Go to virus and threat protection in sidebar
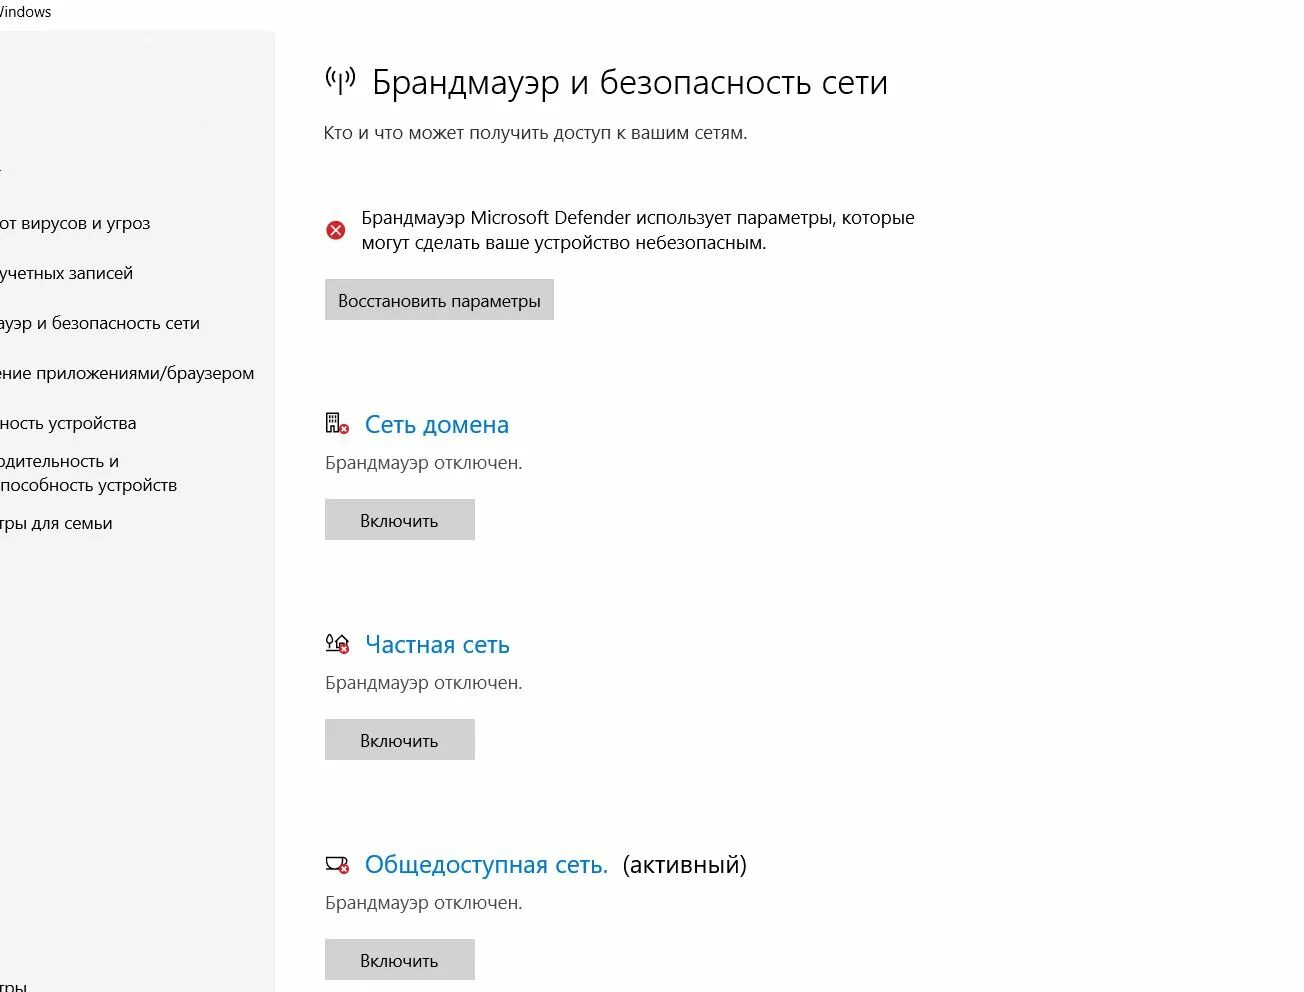The width and height of the screenshot is (1304, 992). [x=75, y=223]
